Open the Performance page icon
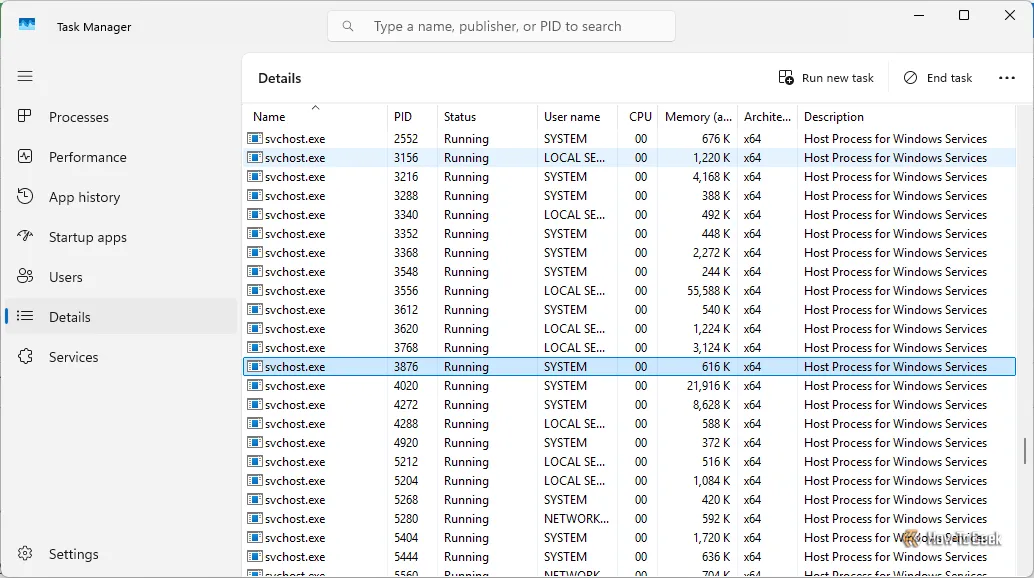Image resolution: width=1034 pixels, height=578 pixels. tap(26, 157)
